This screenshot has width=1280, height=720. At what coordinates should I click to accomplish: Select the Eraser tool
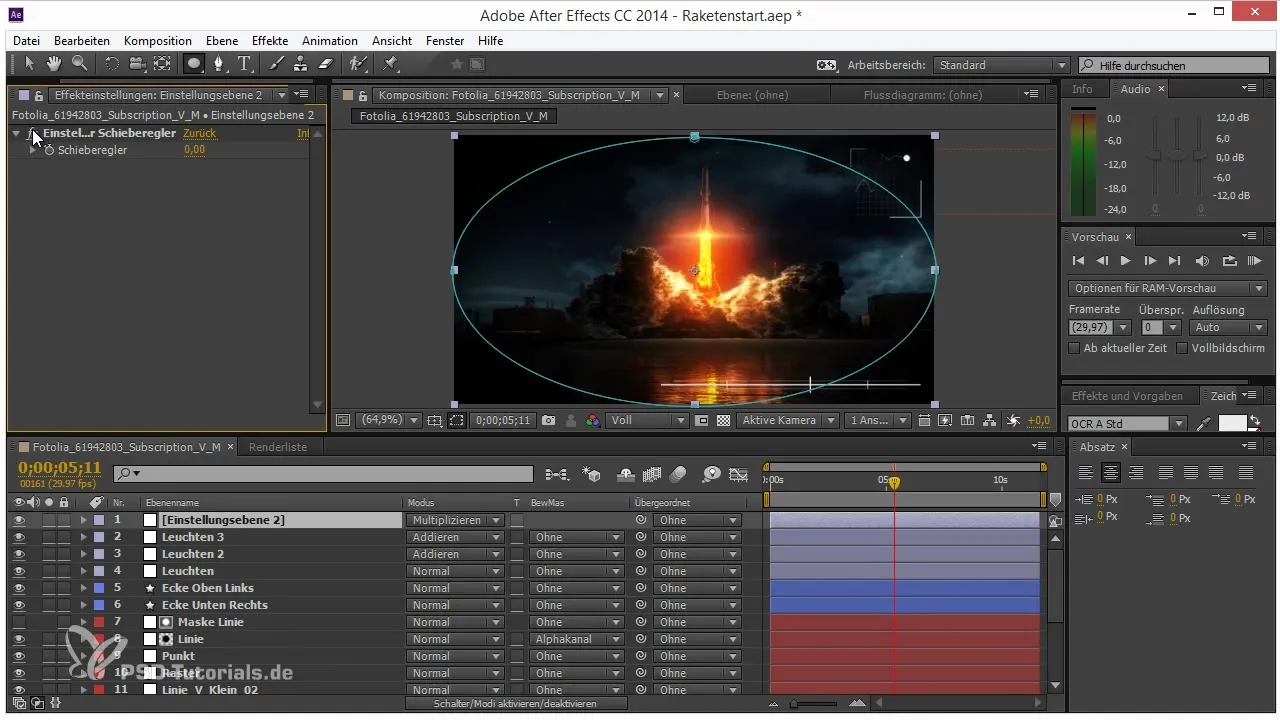coord(325,64)
